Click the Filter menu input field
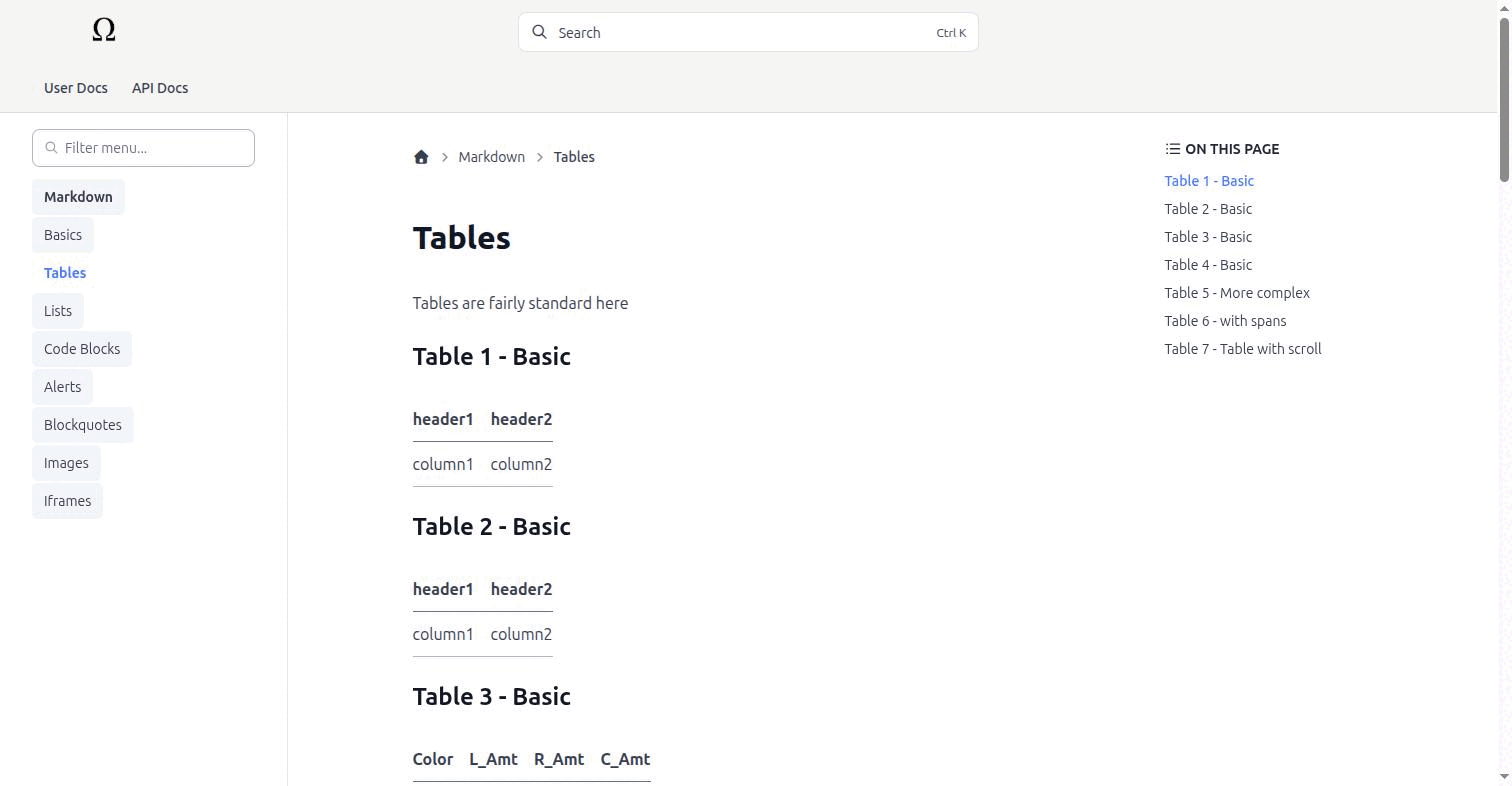Image resolution: width=1512 pixels, height=786 pixels. click(x=143, y=148)
